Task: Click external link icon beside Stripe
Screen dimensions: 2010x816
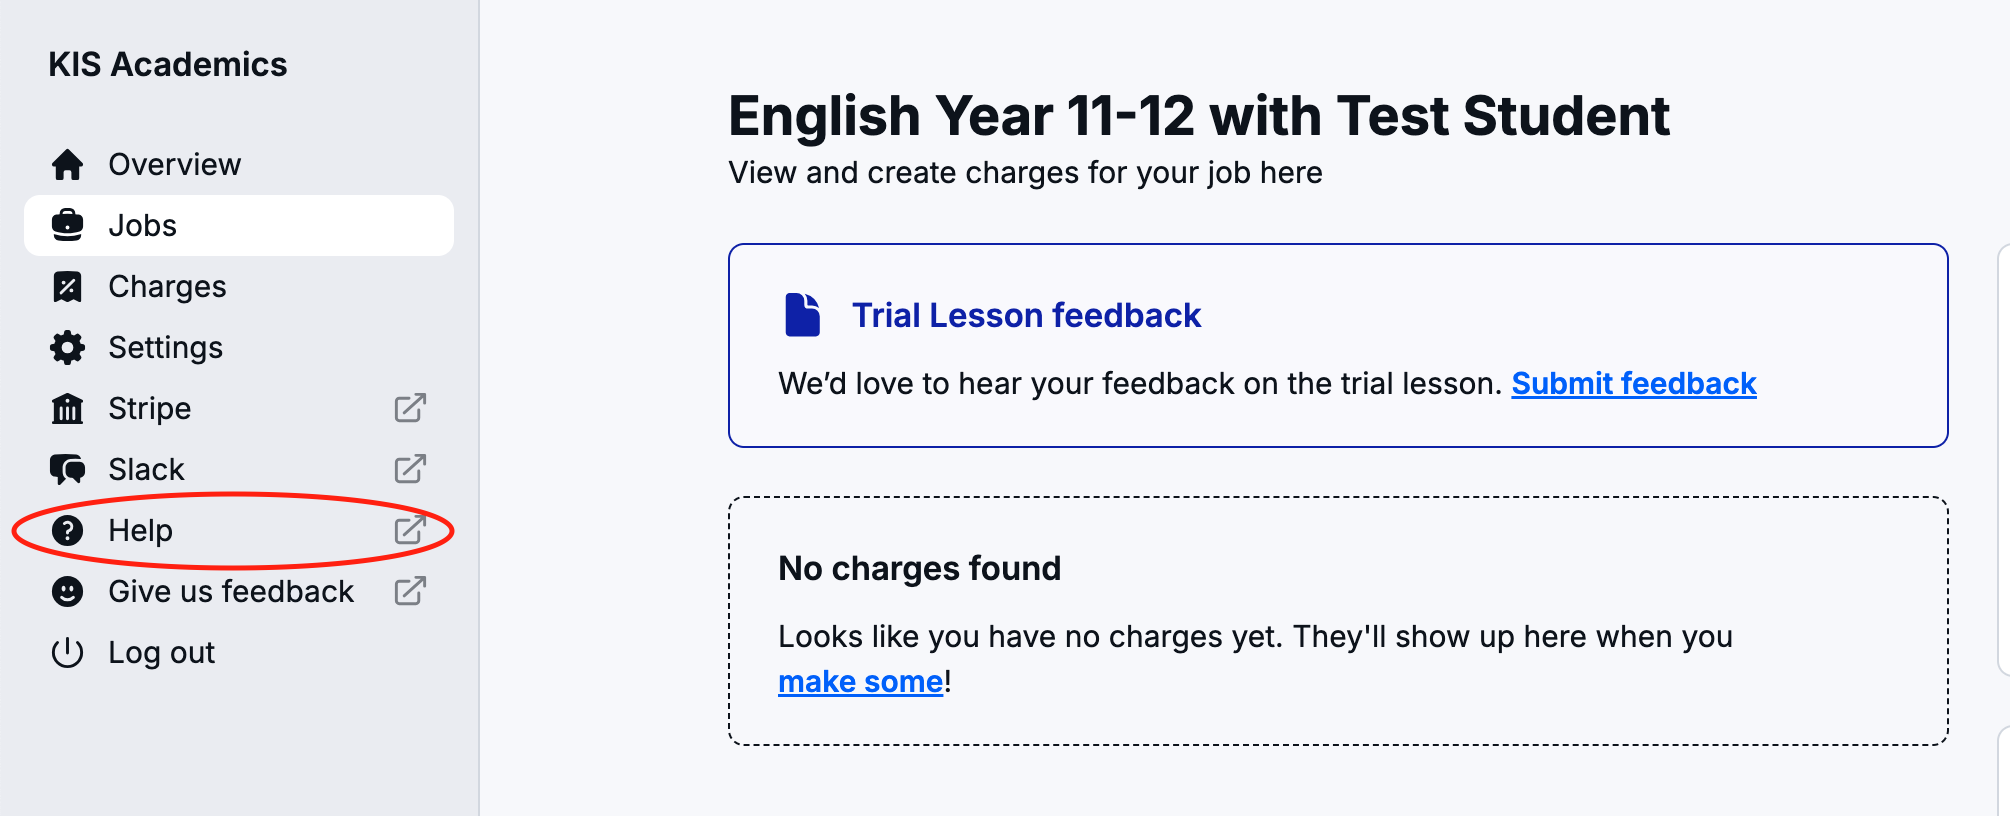Action: click(410, 408)
